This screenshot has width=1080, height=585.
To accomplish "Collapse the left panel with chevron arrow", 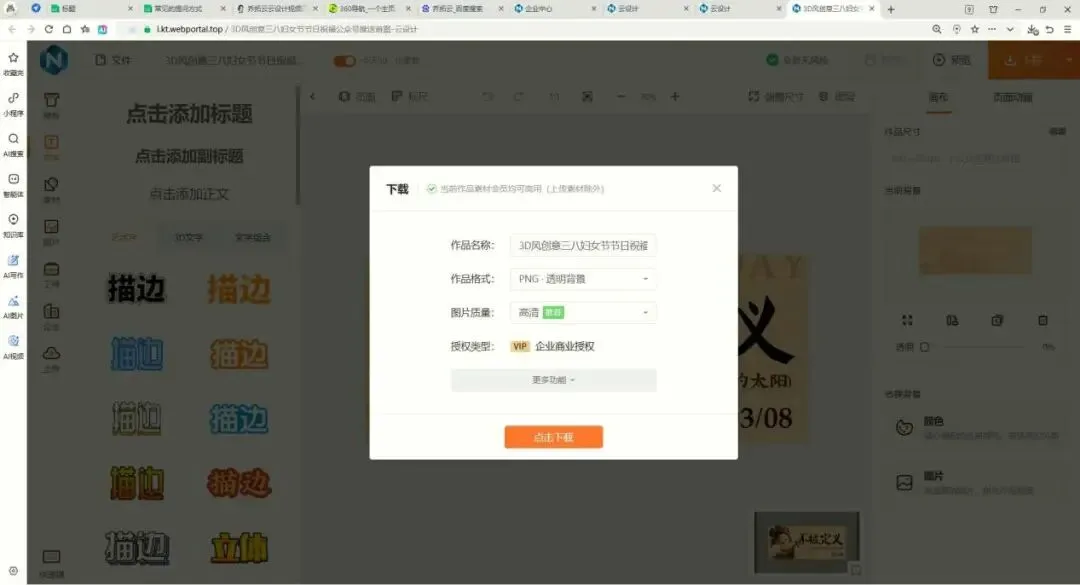I will click(313, 96).
